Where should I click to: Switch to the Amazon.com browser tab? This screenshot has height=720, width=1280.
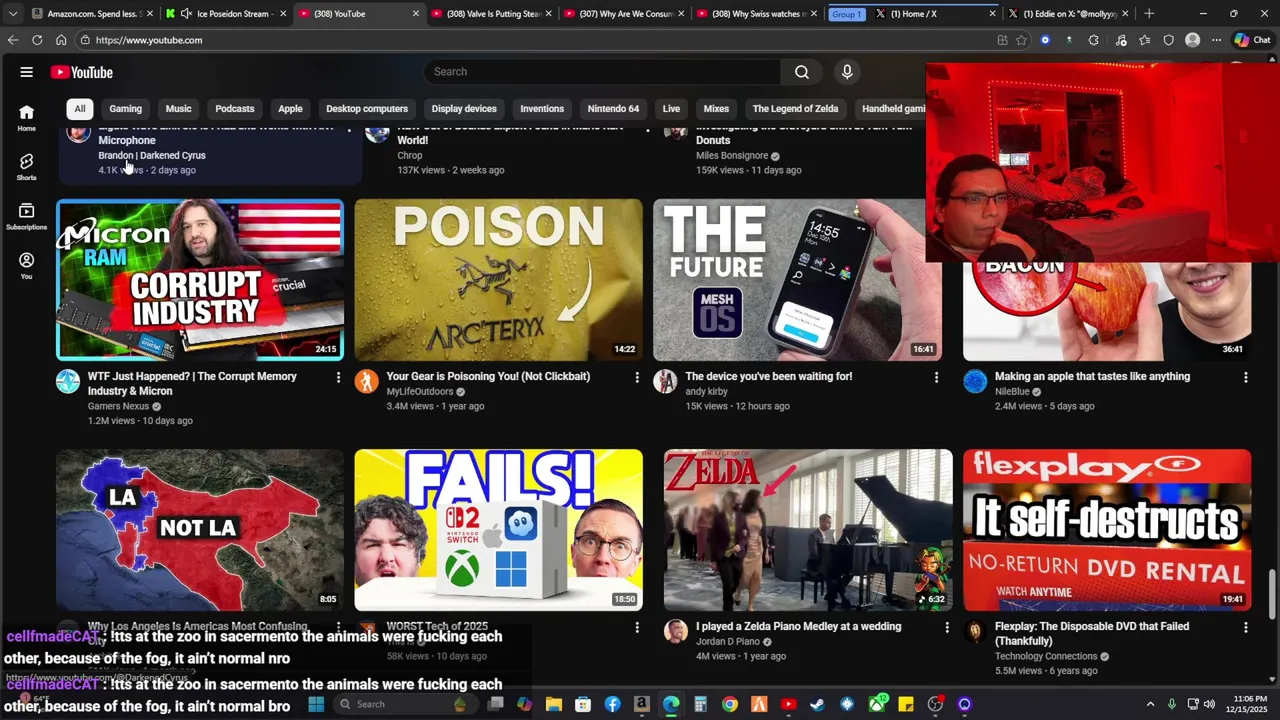point(90,14)
